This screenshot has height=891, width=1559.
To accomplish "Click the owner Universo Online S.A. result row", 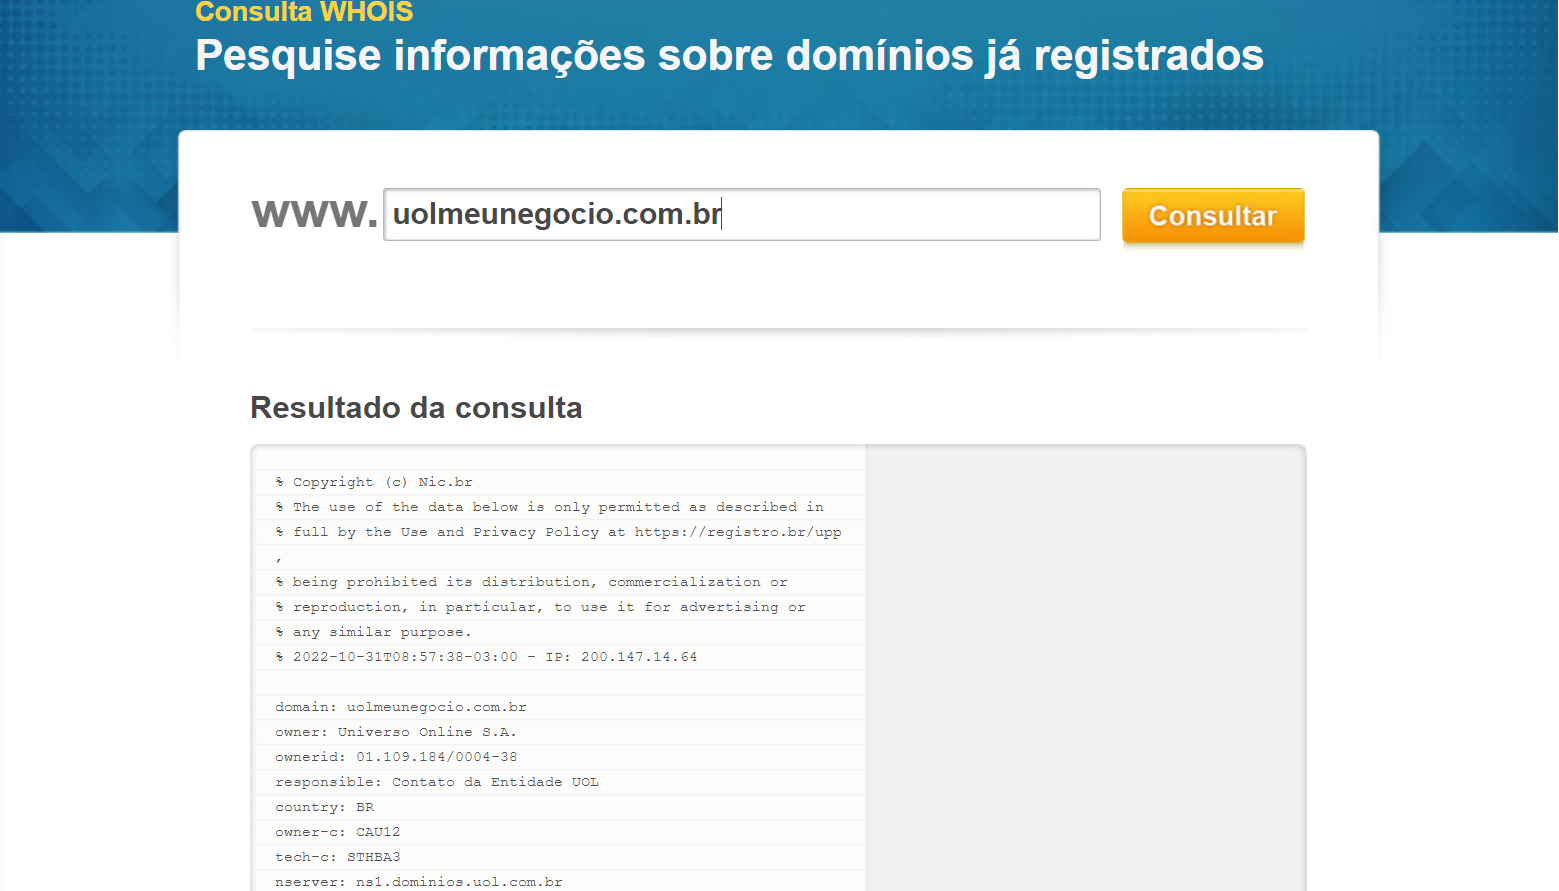I will pyautogui.click(x=396, y=731).
